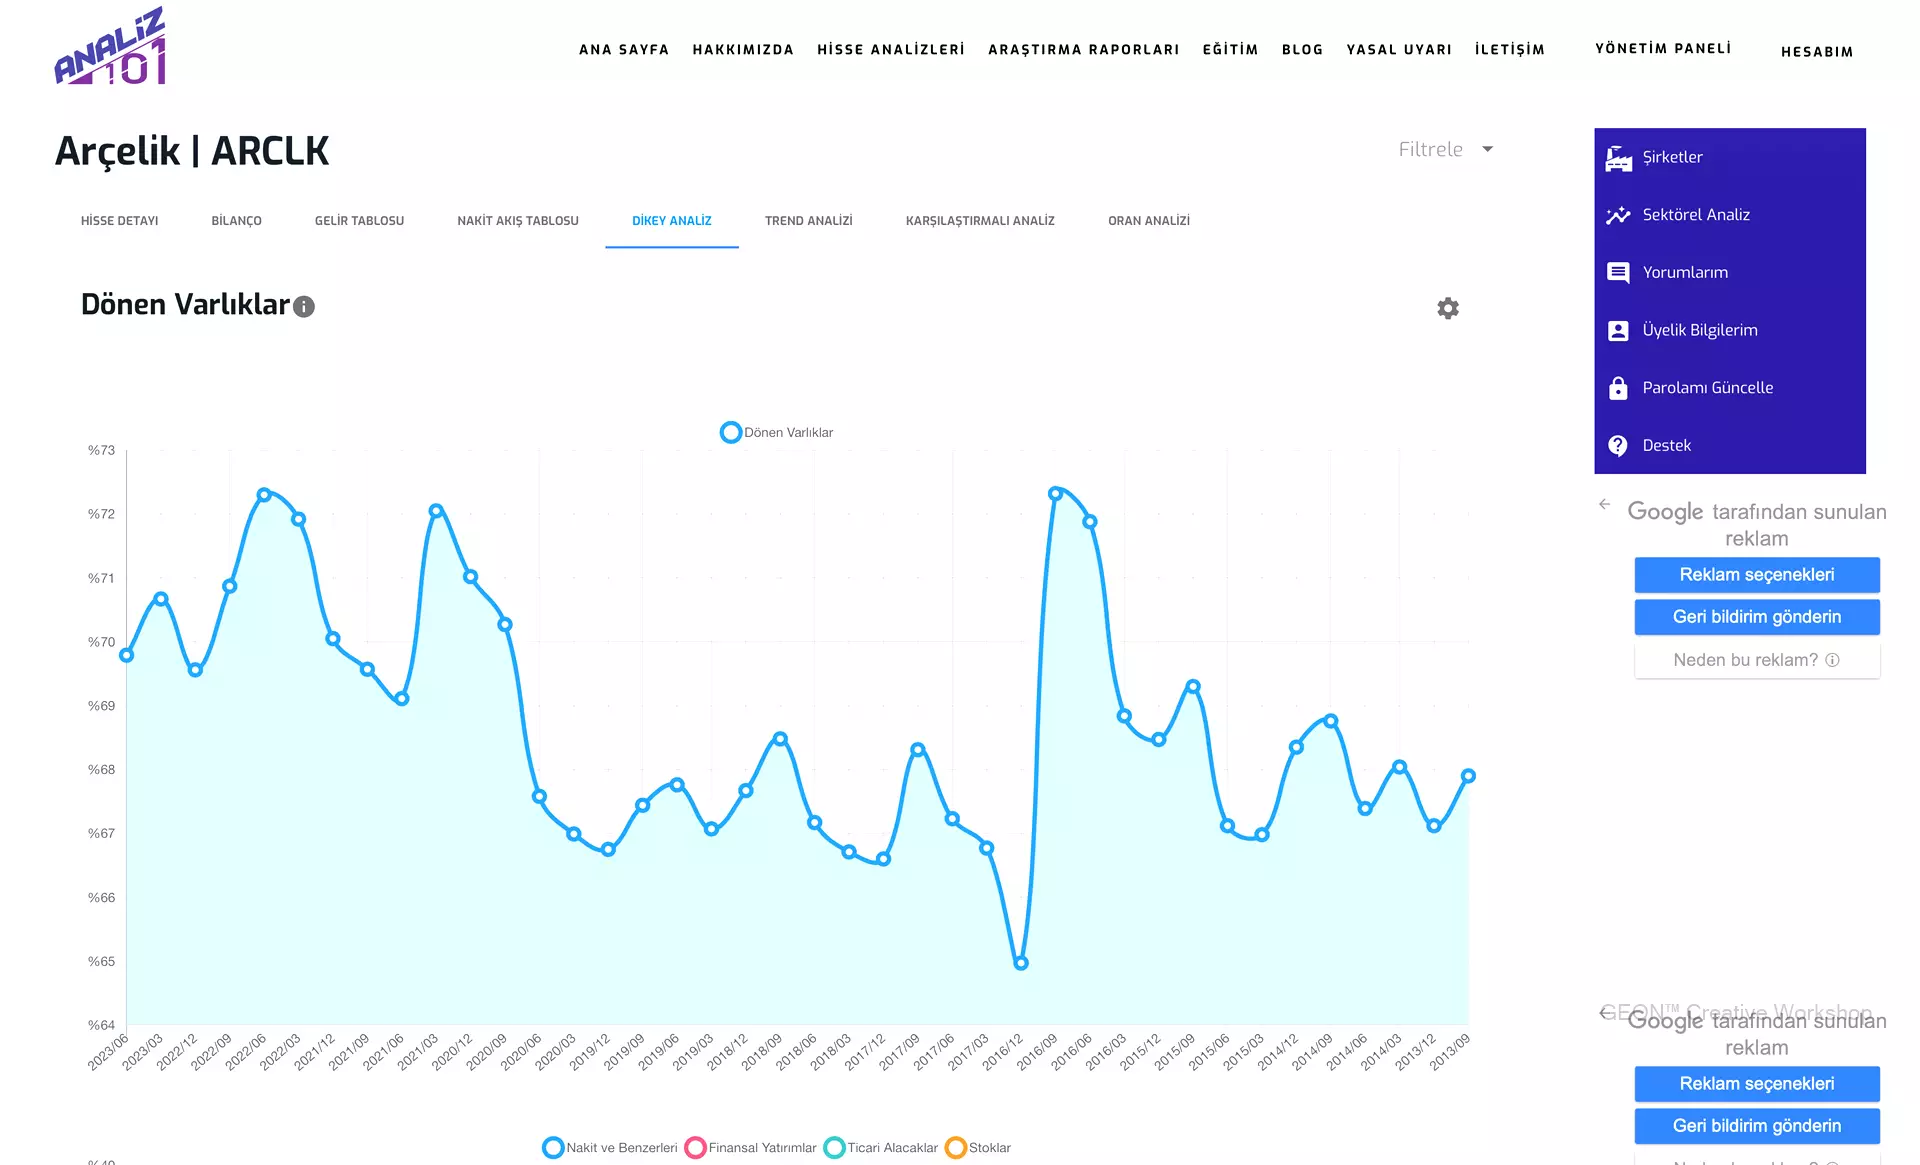1920x1165 pixels.
Task: Click info icon next to Neden bu reklam
Action: pos(1832,660)
